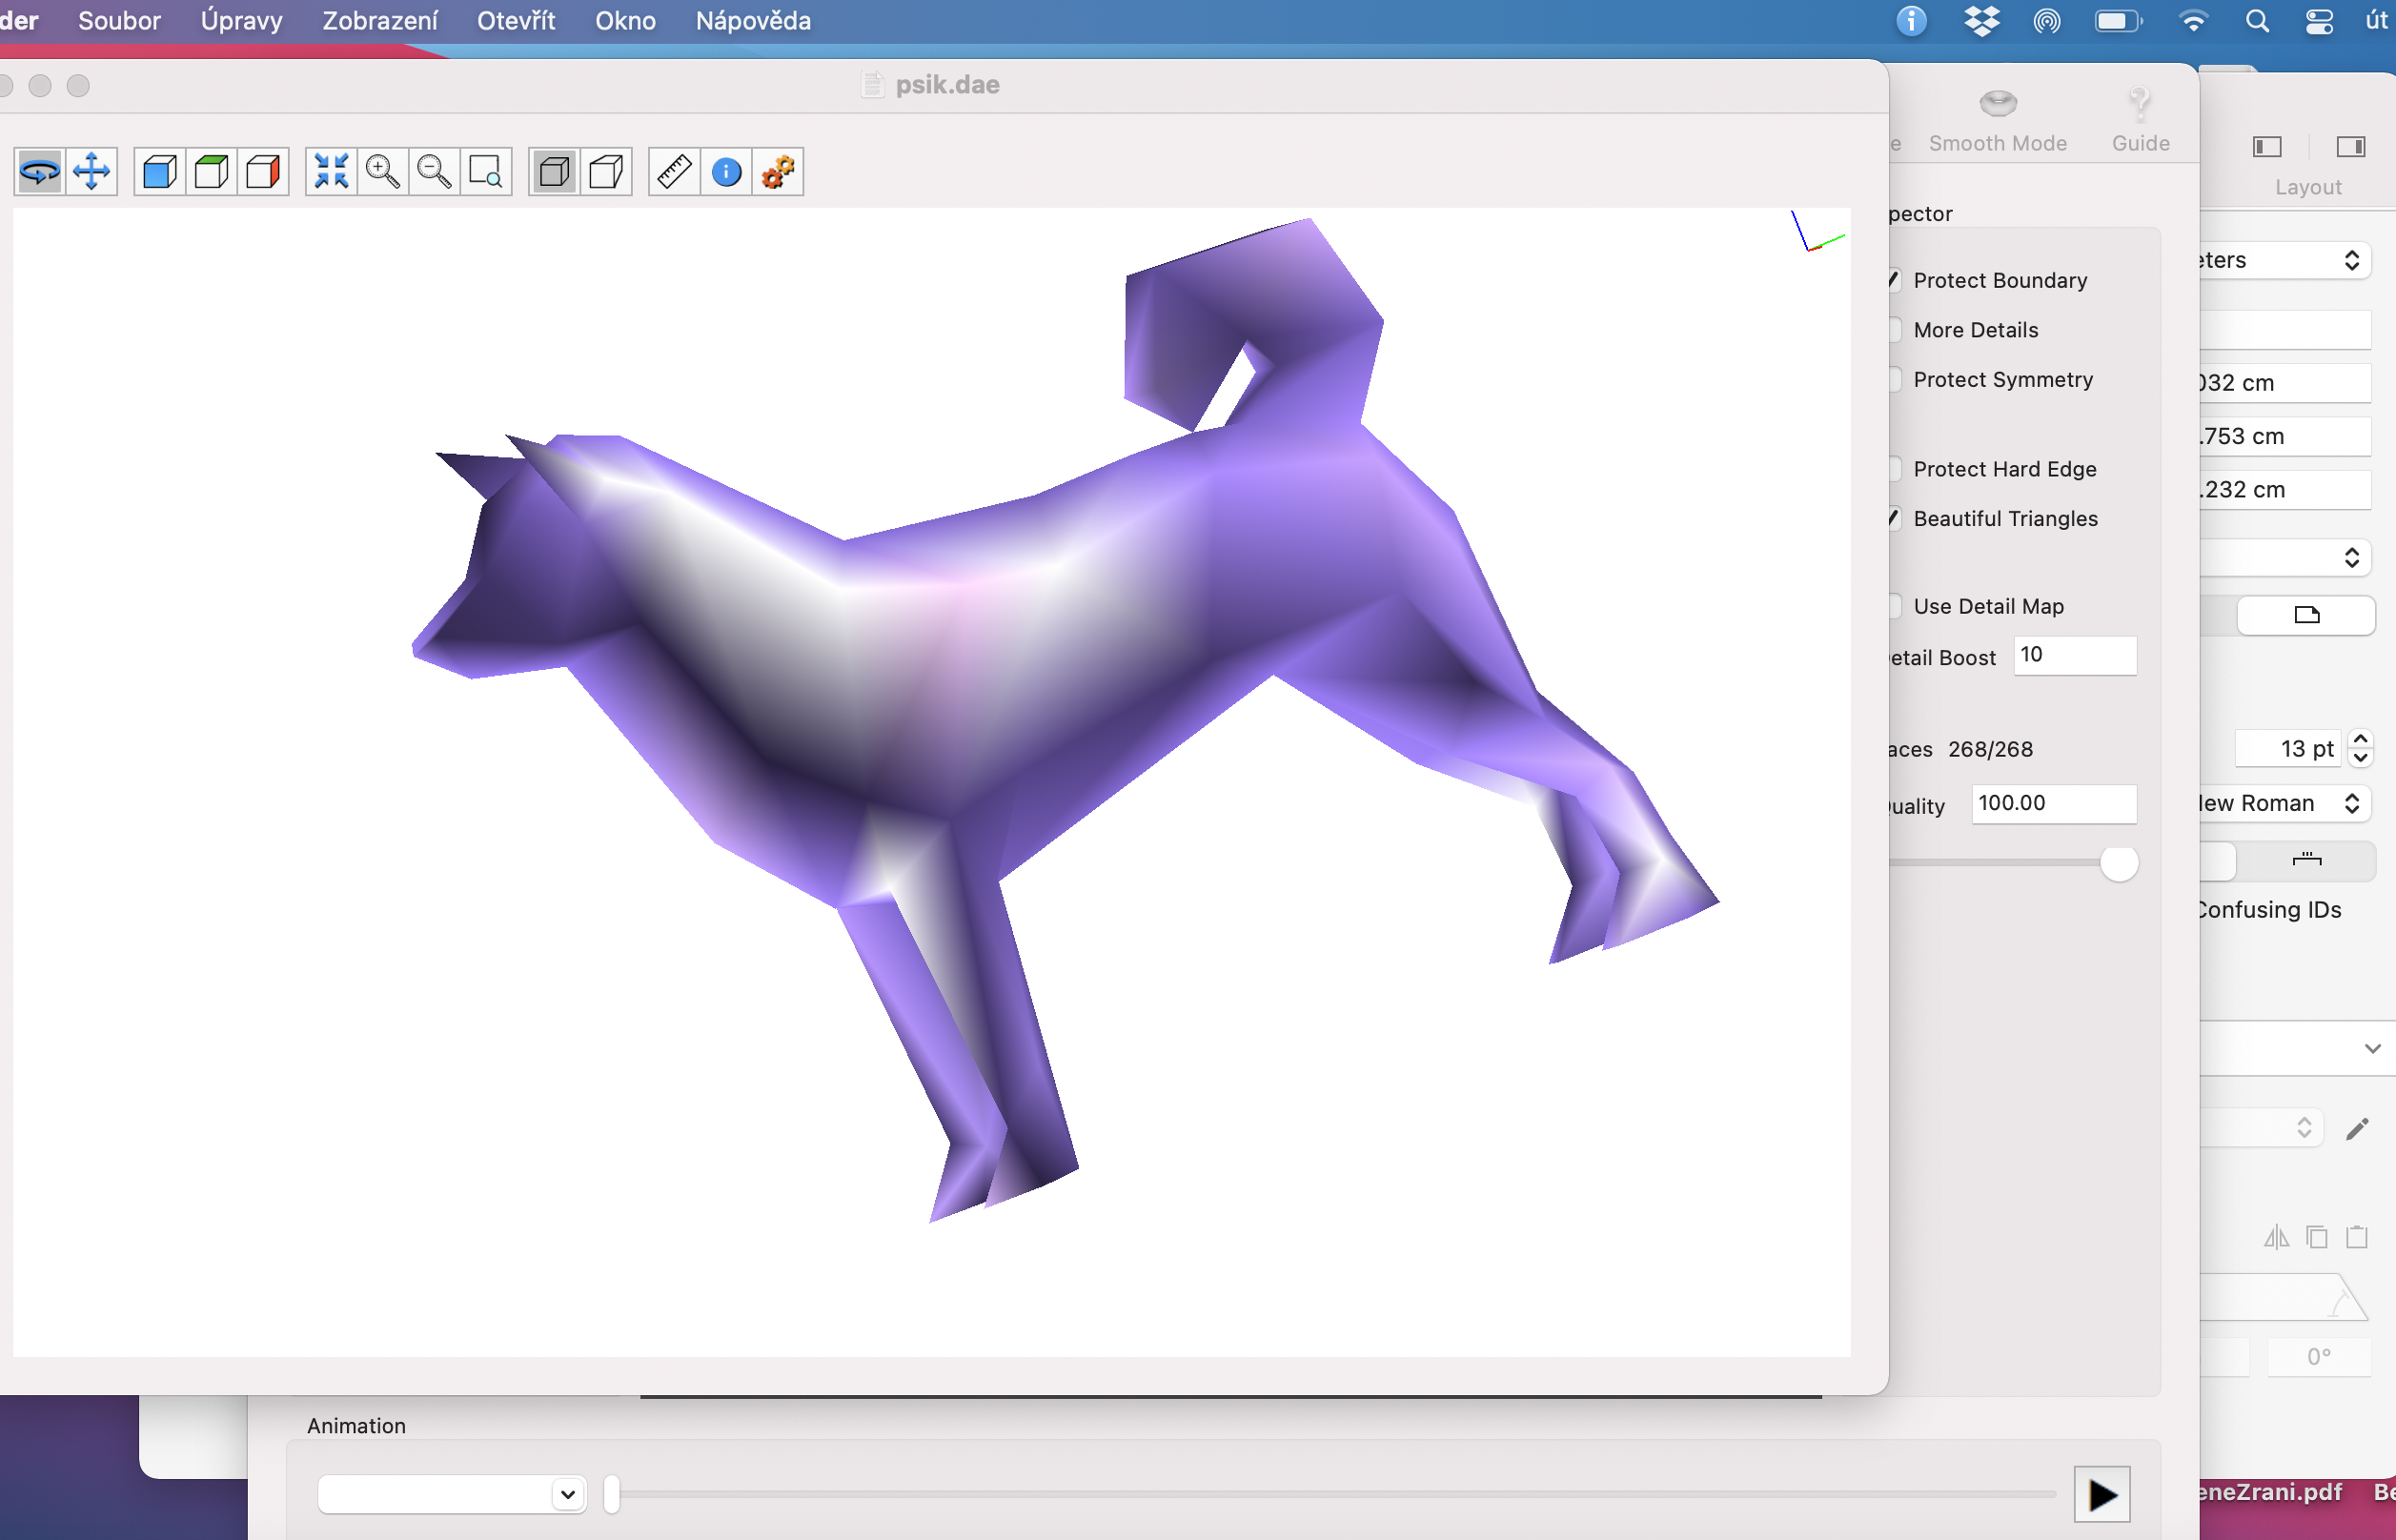Click the Quality slider handle
Screen dimensions: 2396x1540
[x=2118, y=863]
